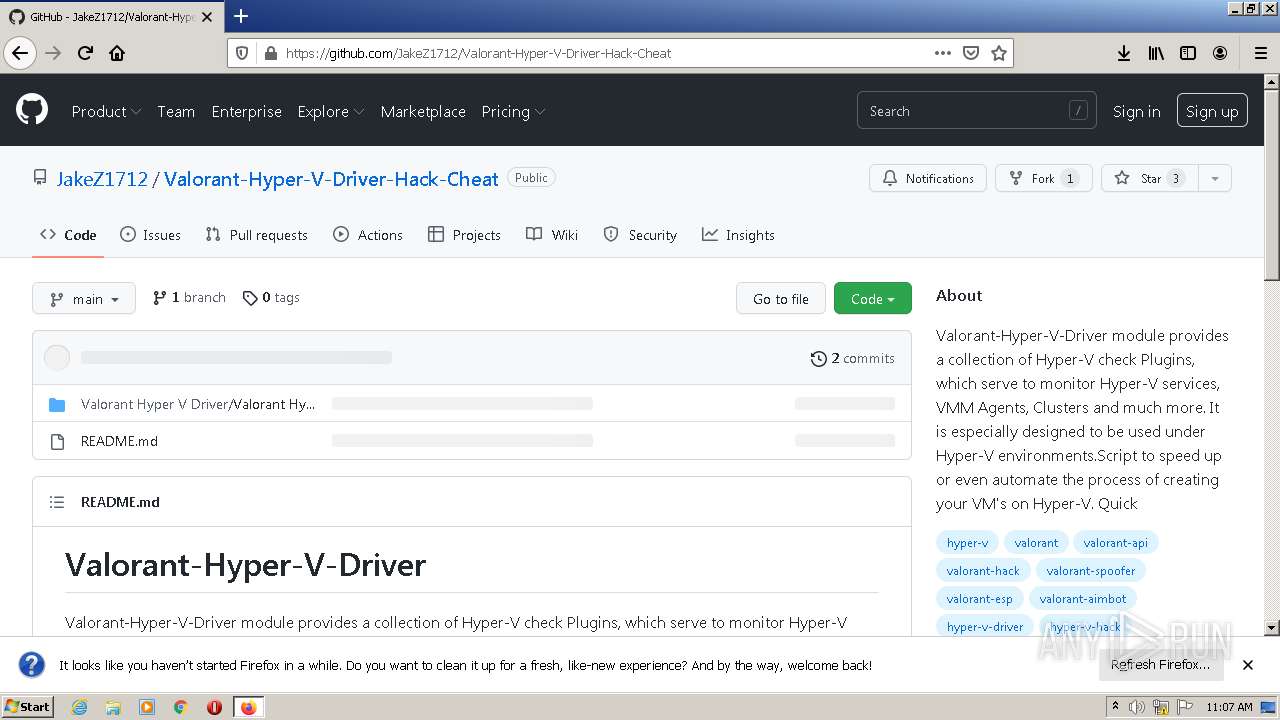Image resolution: width=1280 pixels, height=720 pixels.
Task: Open the Pocket save icon
Action: click(970, 53)
